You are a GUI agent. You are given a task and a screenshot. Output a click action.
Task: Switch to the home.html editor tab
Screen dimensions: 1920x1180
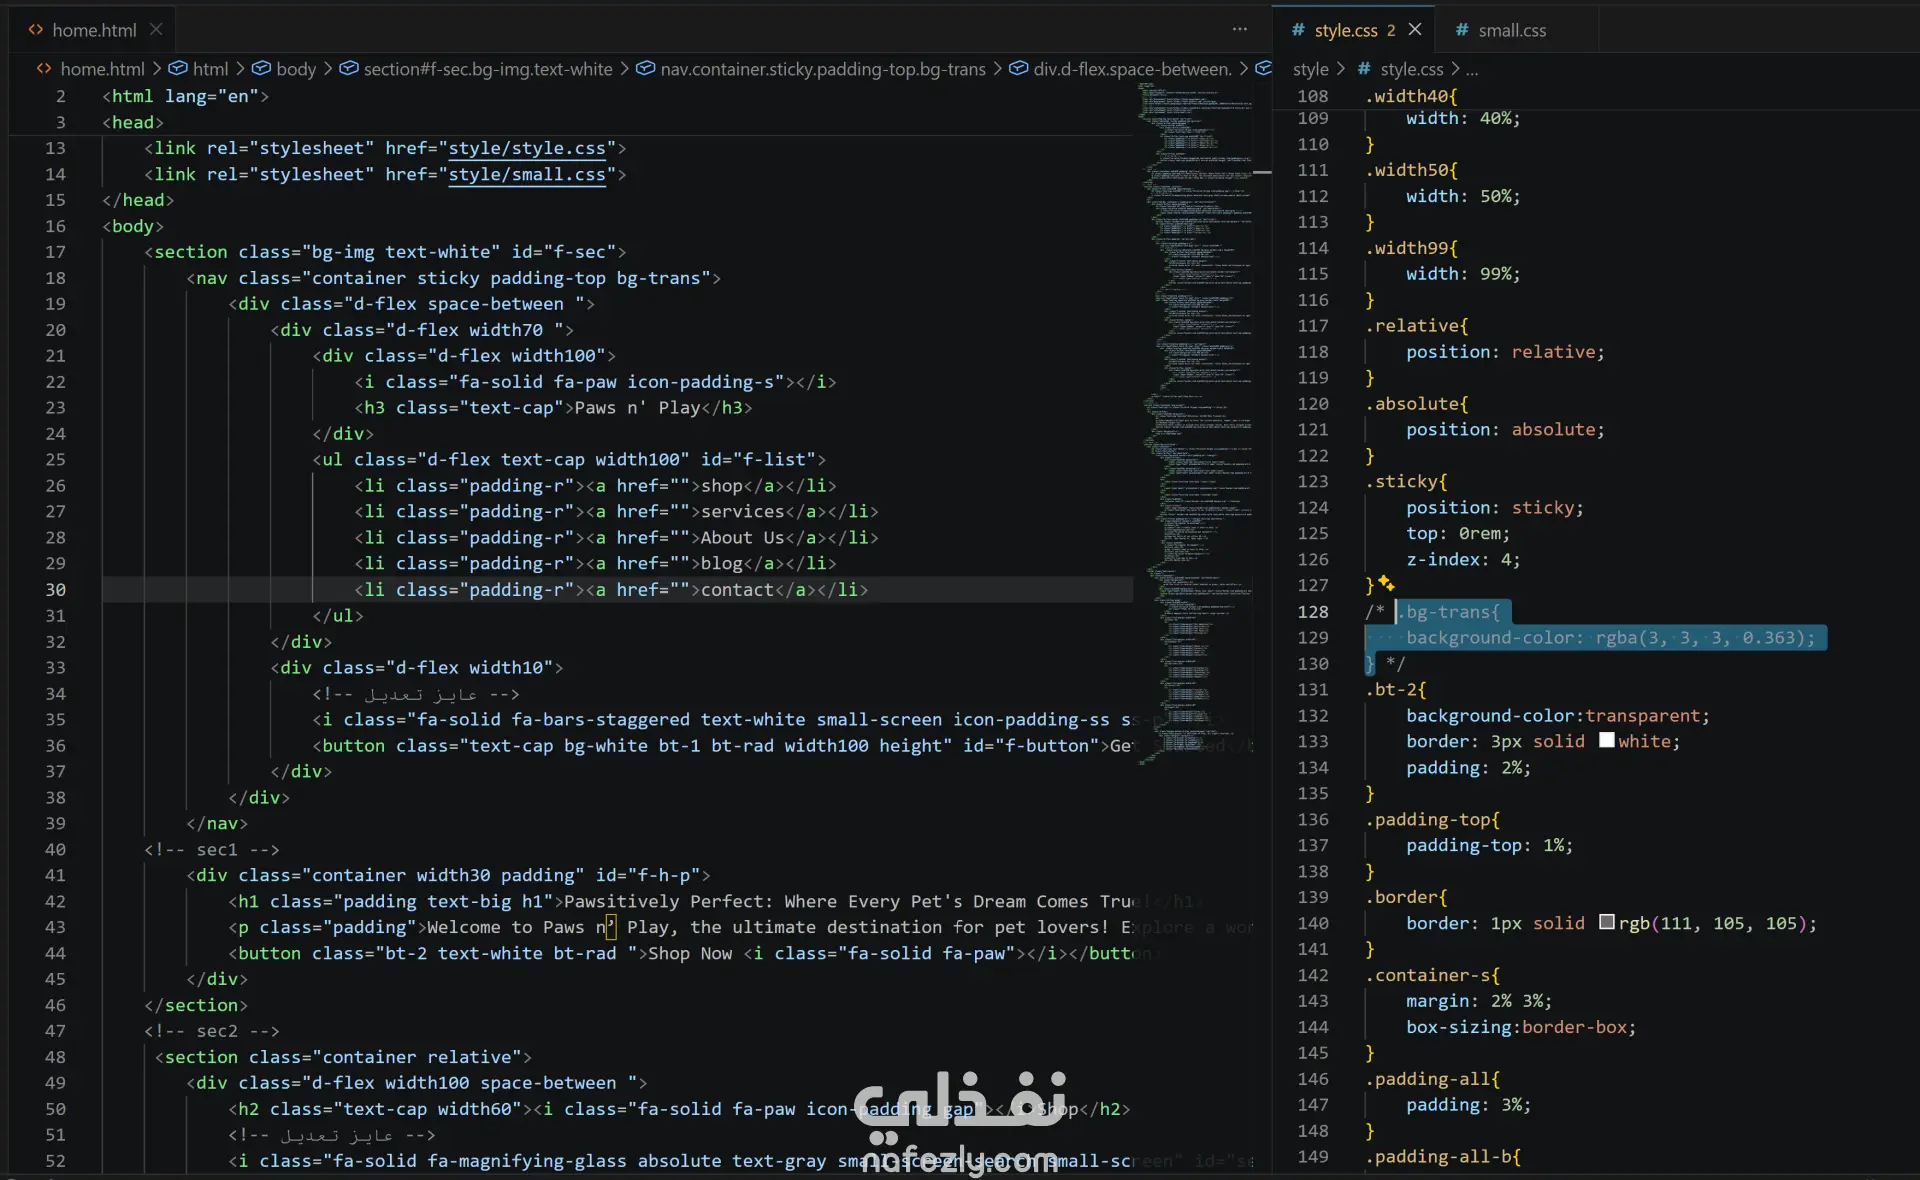92,30
